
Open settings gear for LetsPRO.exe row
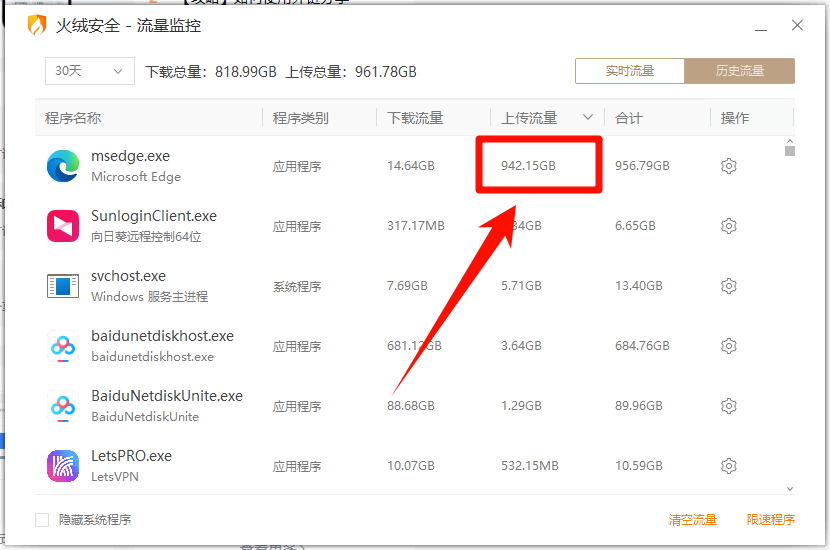[728, 466]
